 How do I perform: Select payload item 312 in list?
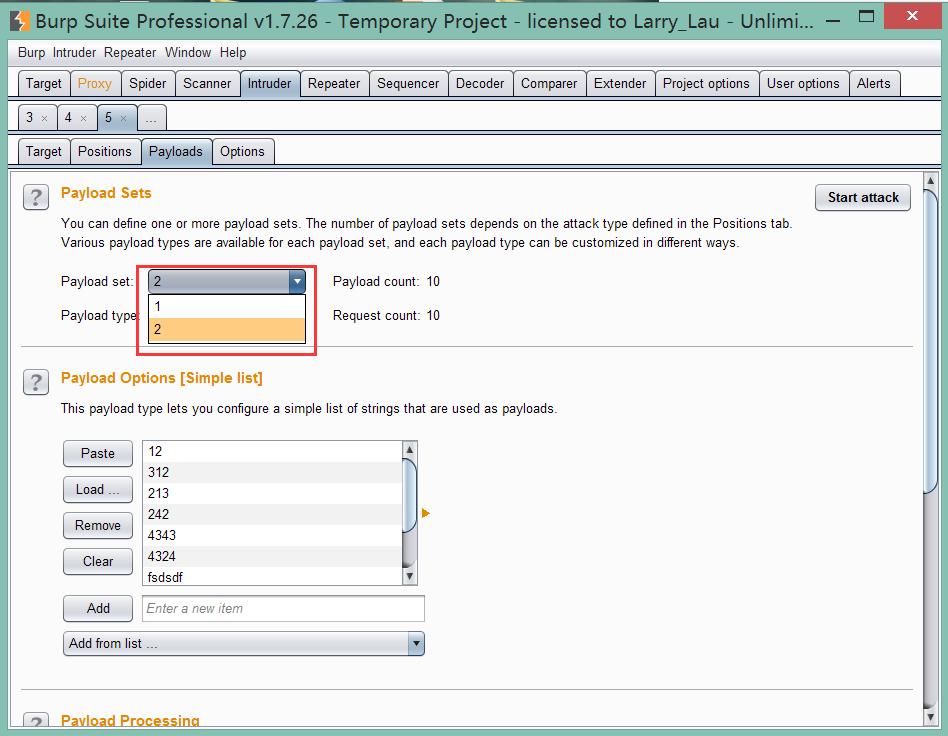coord(273,472)
